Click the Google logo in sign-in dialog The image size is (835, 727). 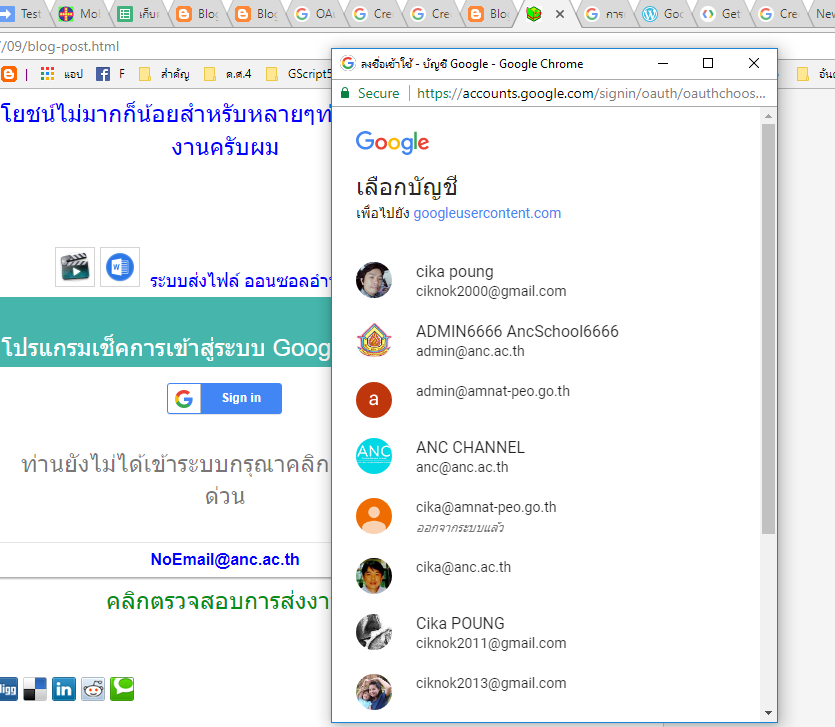392,143
